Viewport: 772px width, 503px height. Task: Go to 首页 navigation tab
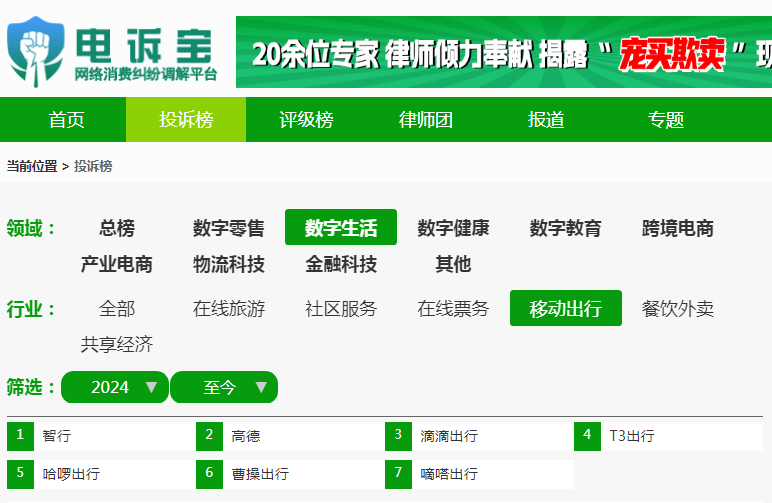[66, 120]
